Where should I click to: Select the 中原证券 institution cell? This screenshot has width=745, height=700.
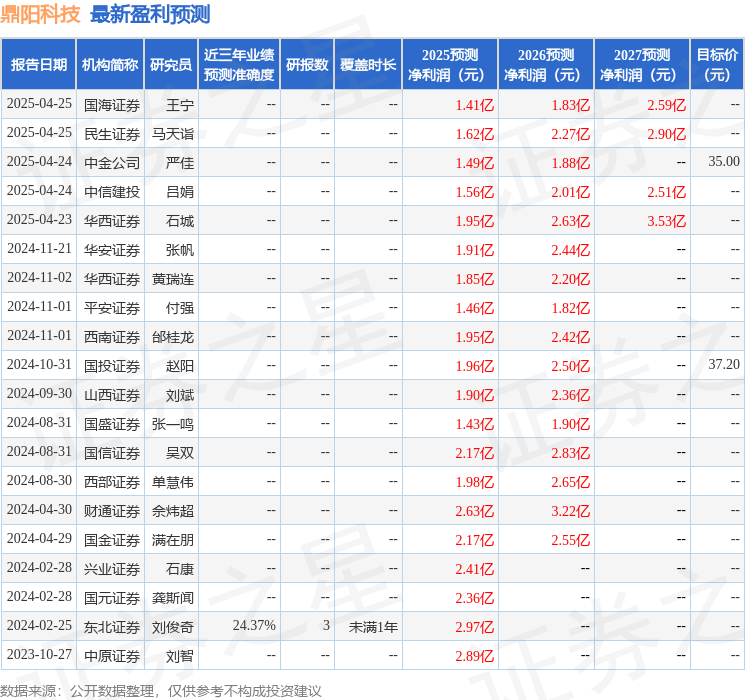tap(112, 656)
